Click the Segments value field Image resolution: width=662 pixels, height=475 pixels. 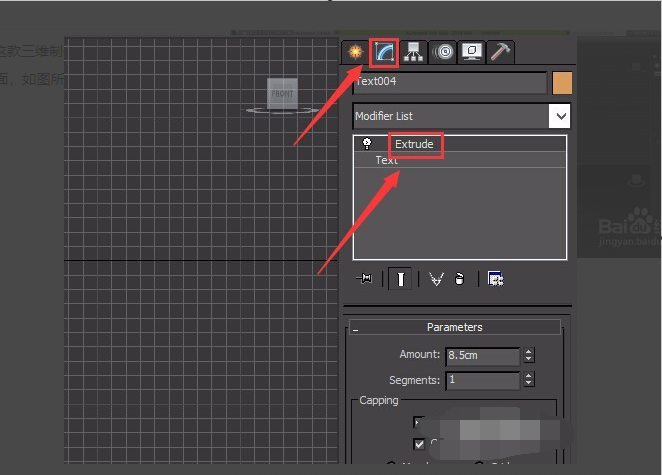coord(483,380)
